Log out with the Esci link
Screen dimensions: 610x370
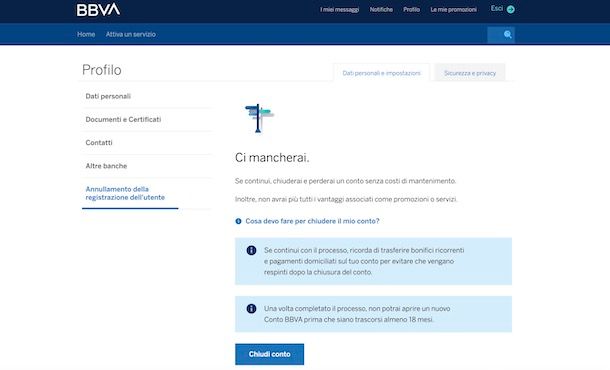pyautogui.click(x=496, y=9)
